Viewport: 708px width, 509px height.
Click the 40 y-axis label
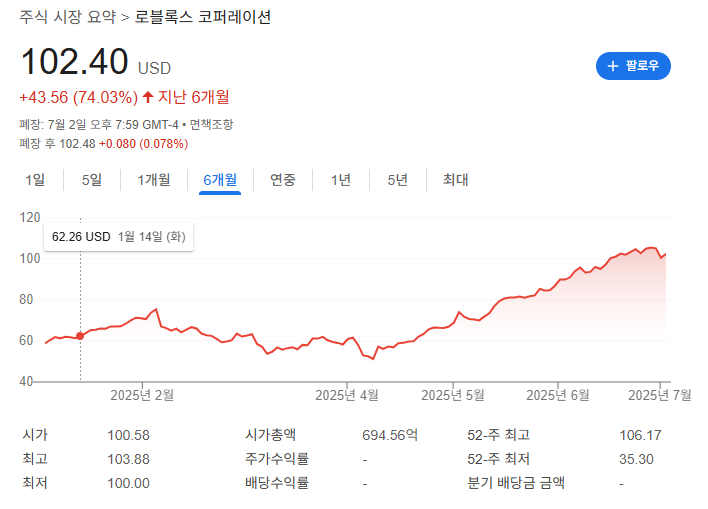pos(26,382)
